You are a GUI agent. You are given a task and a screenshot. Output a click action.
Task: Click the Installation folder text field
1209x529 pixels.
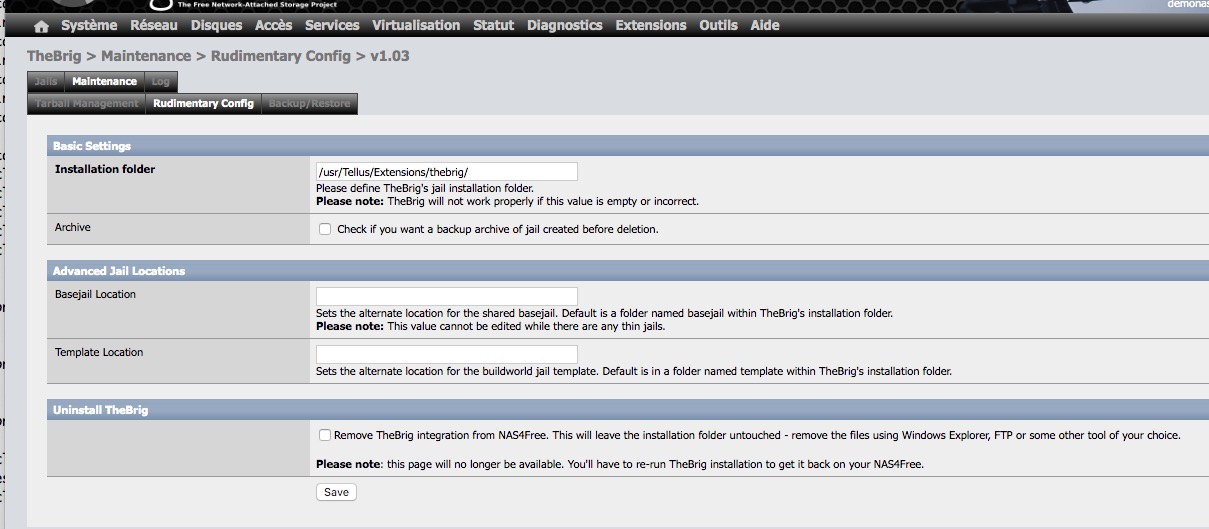click(446, 172)
